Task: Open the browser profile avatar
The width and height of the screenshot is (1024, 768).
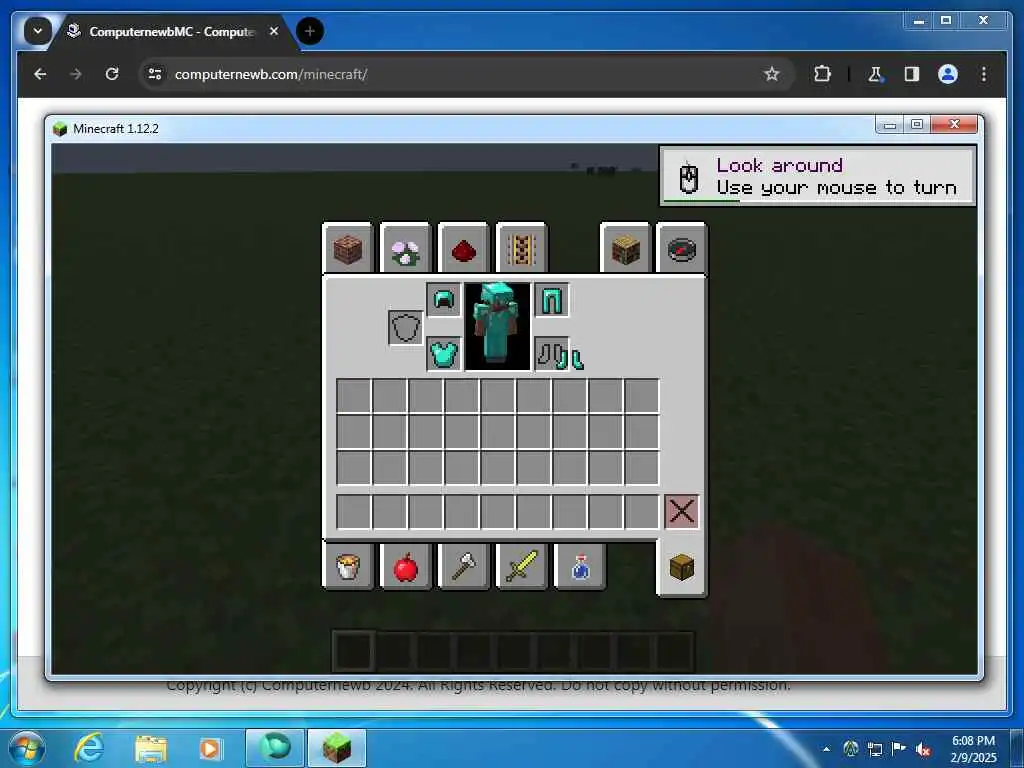Action: [x=948, y=74]
